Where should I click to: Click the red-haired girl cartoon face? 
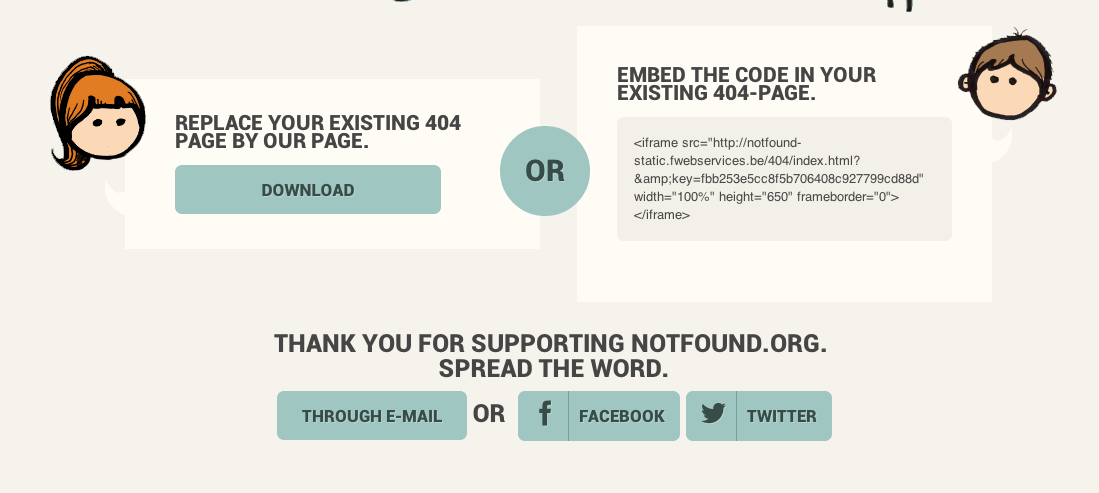coord(97,114)
